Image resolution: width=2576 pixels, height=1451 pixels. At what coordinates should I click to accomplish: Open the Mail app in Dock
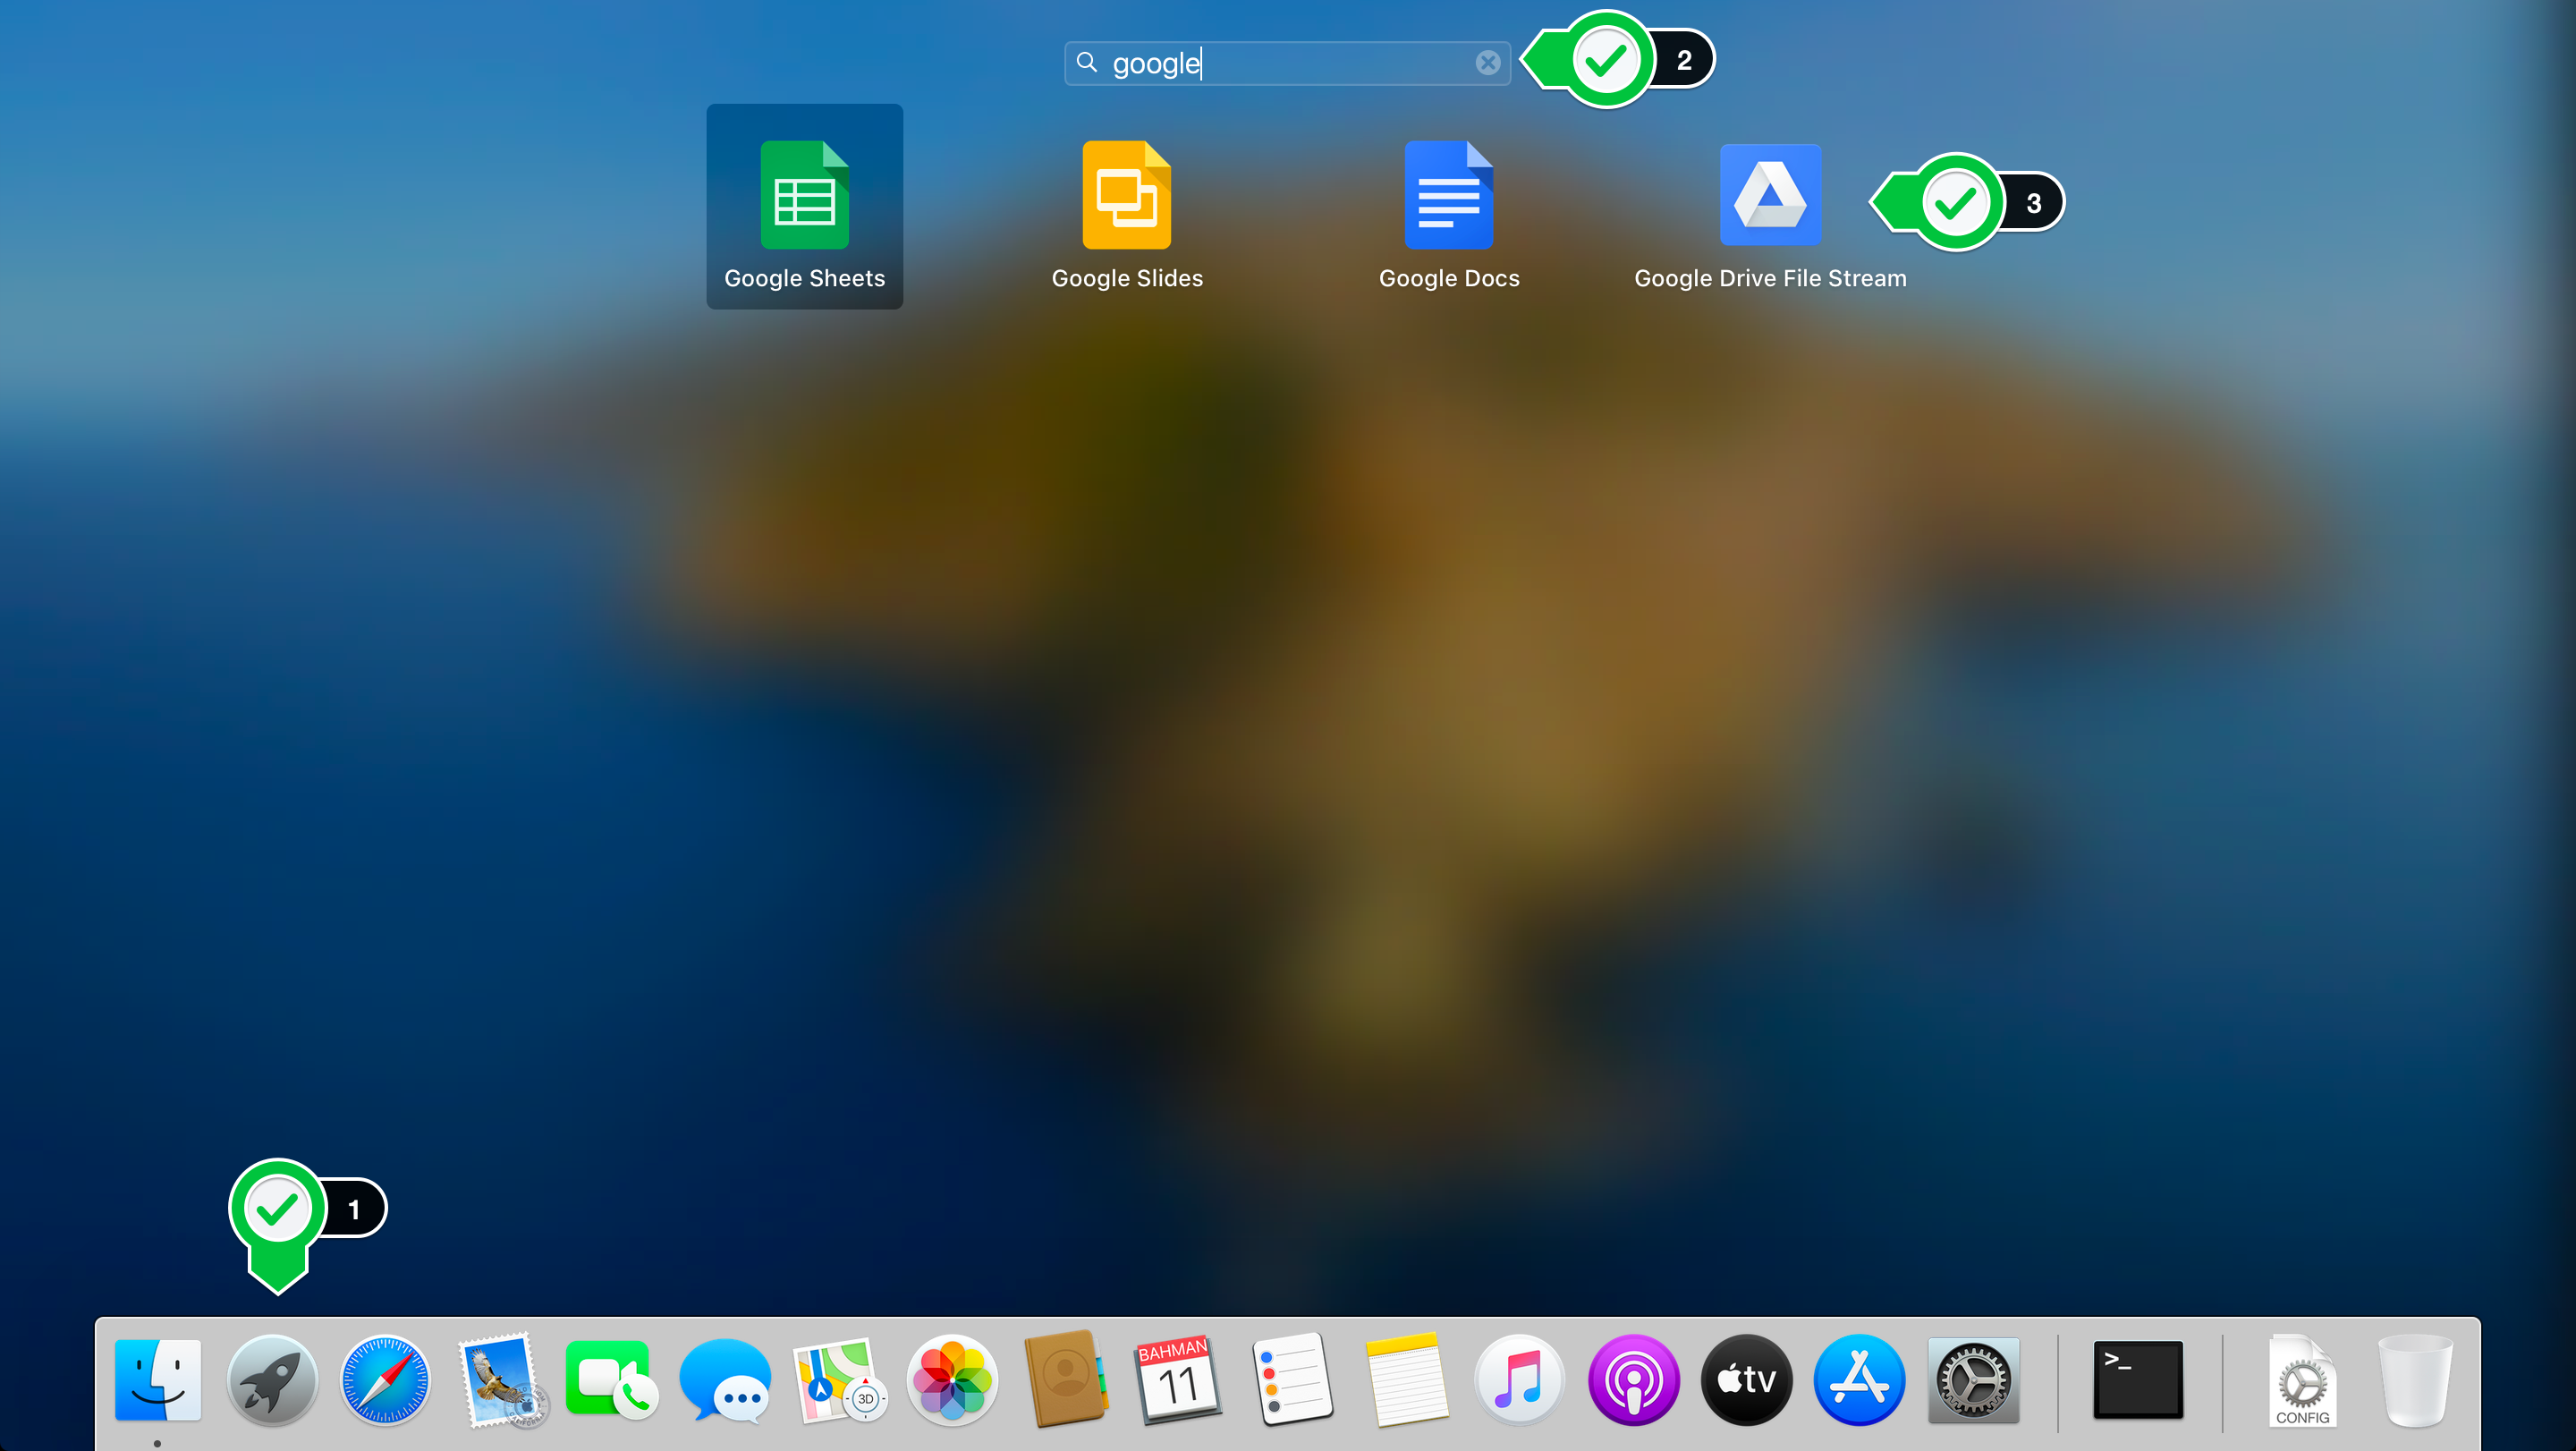pos(499,1380)
